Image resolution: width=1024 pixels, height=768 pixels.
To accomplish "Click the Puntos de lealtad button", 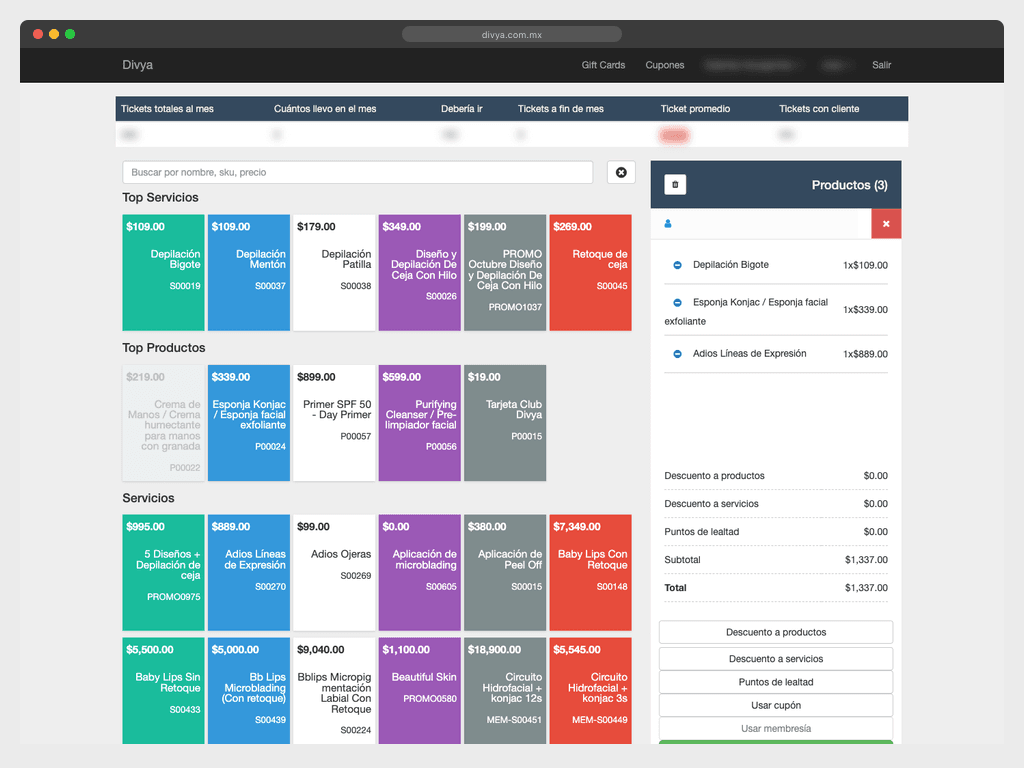I will pos(776,682).
